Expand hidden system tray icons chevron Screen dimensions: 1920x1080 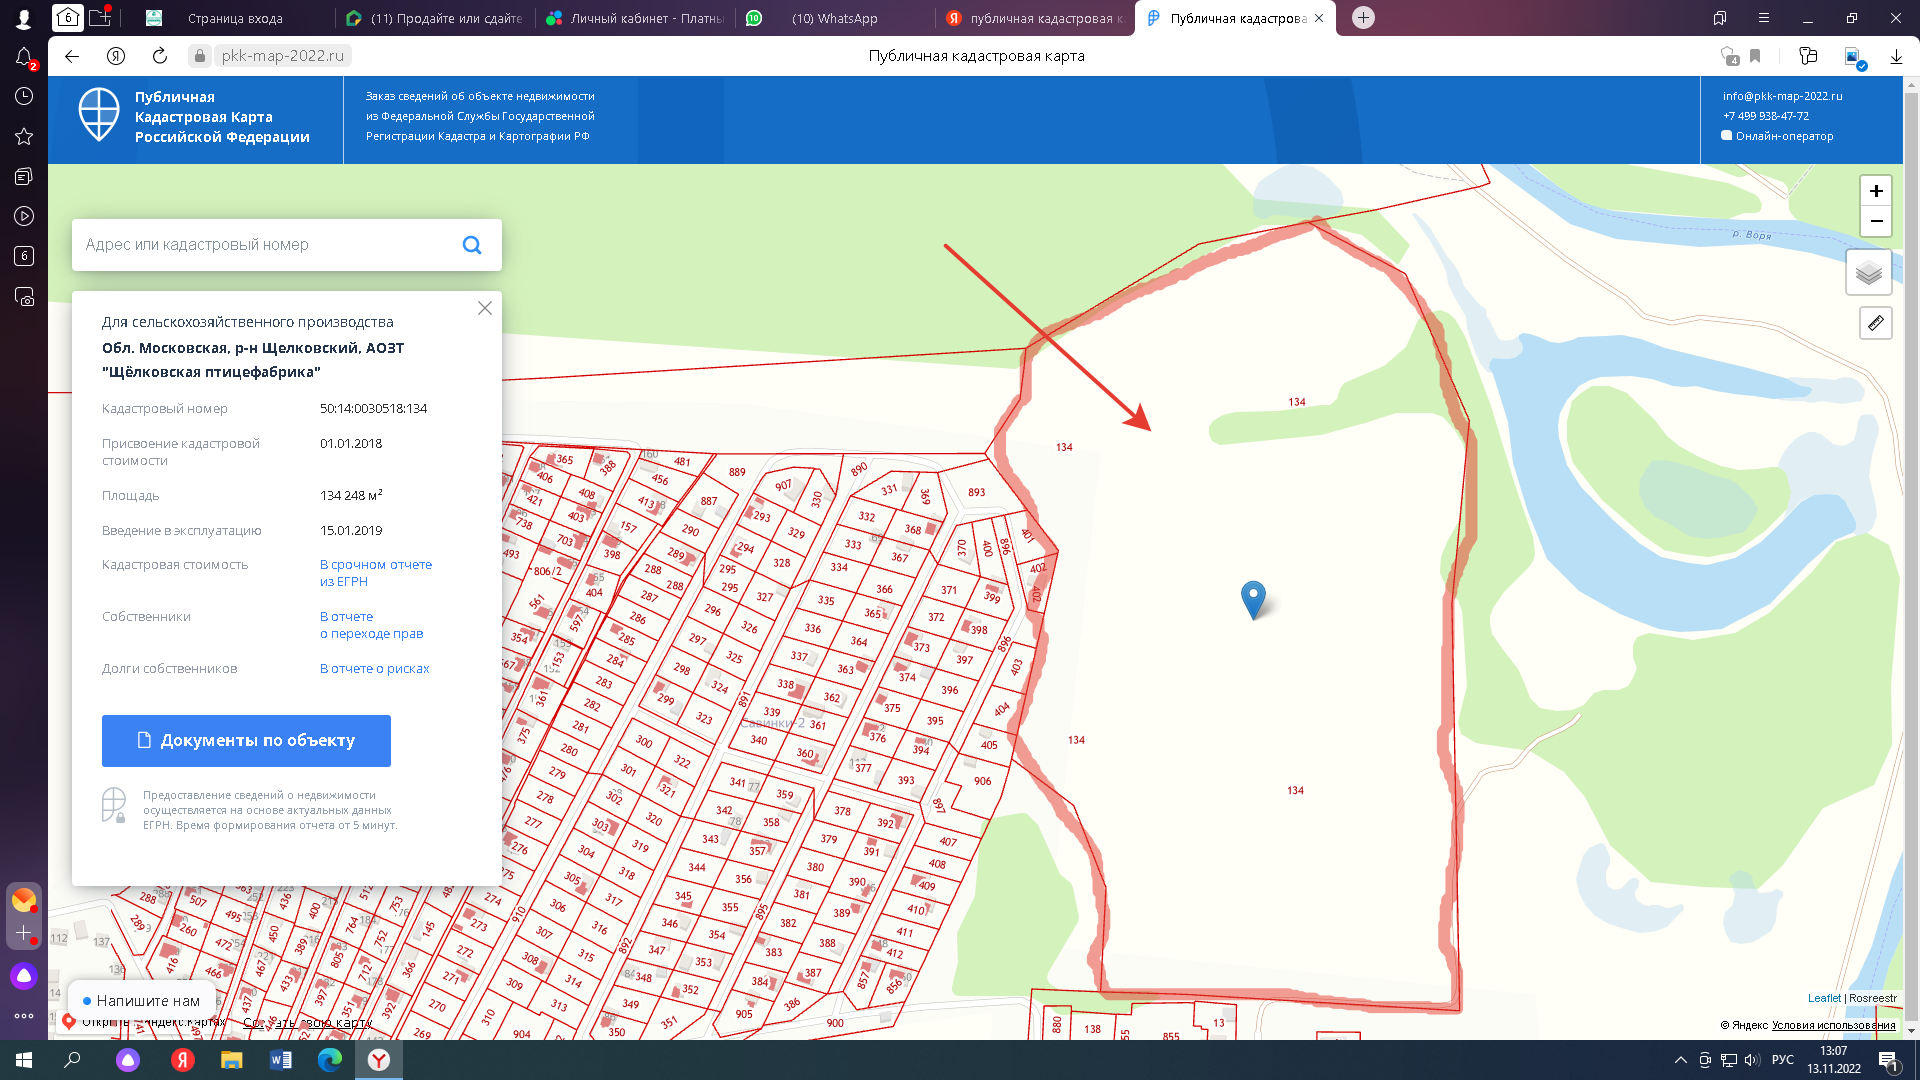1680,1060
